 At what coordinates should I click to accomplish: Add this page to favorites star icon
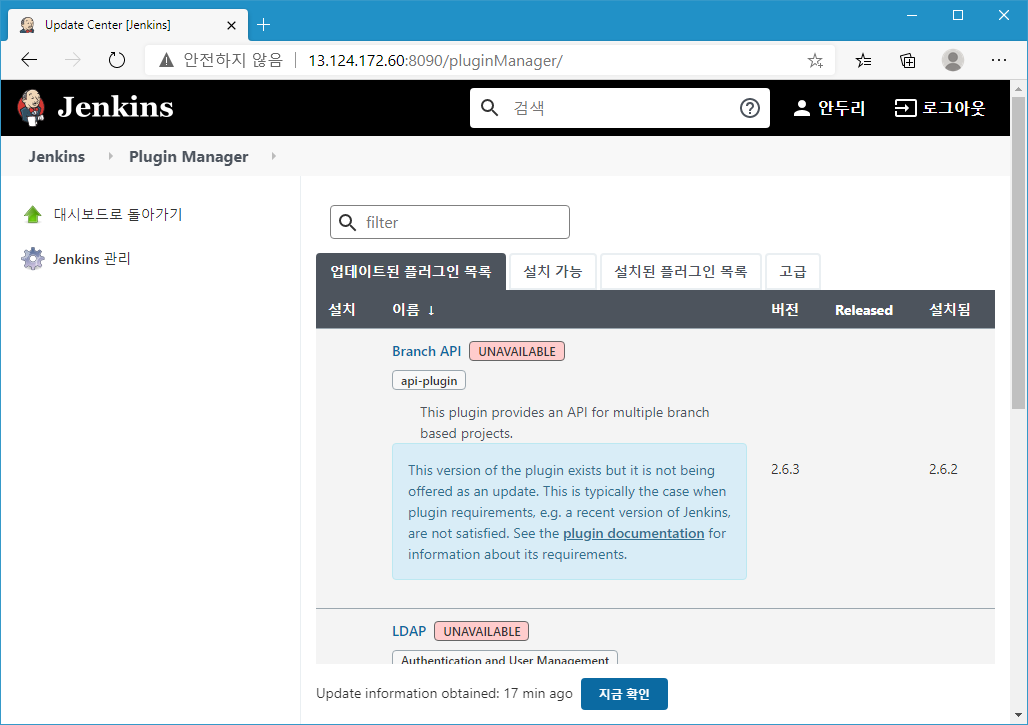pyautogui.click(x=815, y=61)
